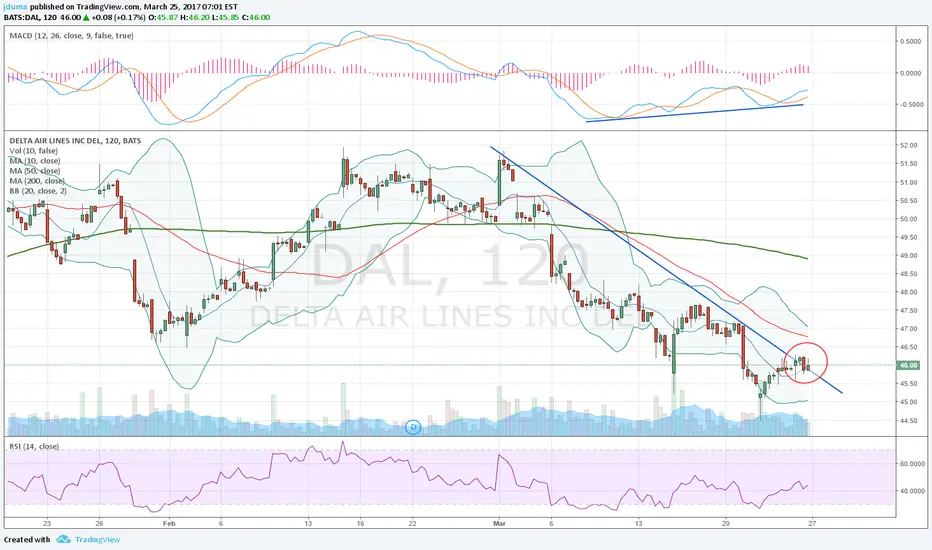Viewport: 932px width, 550px height.
Task: Select the MA (50, close) legend entry
Action: tap(34, 171)
